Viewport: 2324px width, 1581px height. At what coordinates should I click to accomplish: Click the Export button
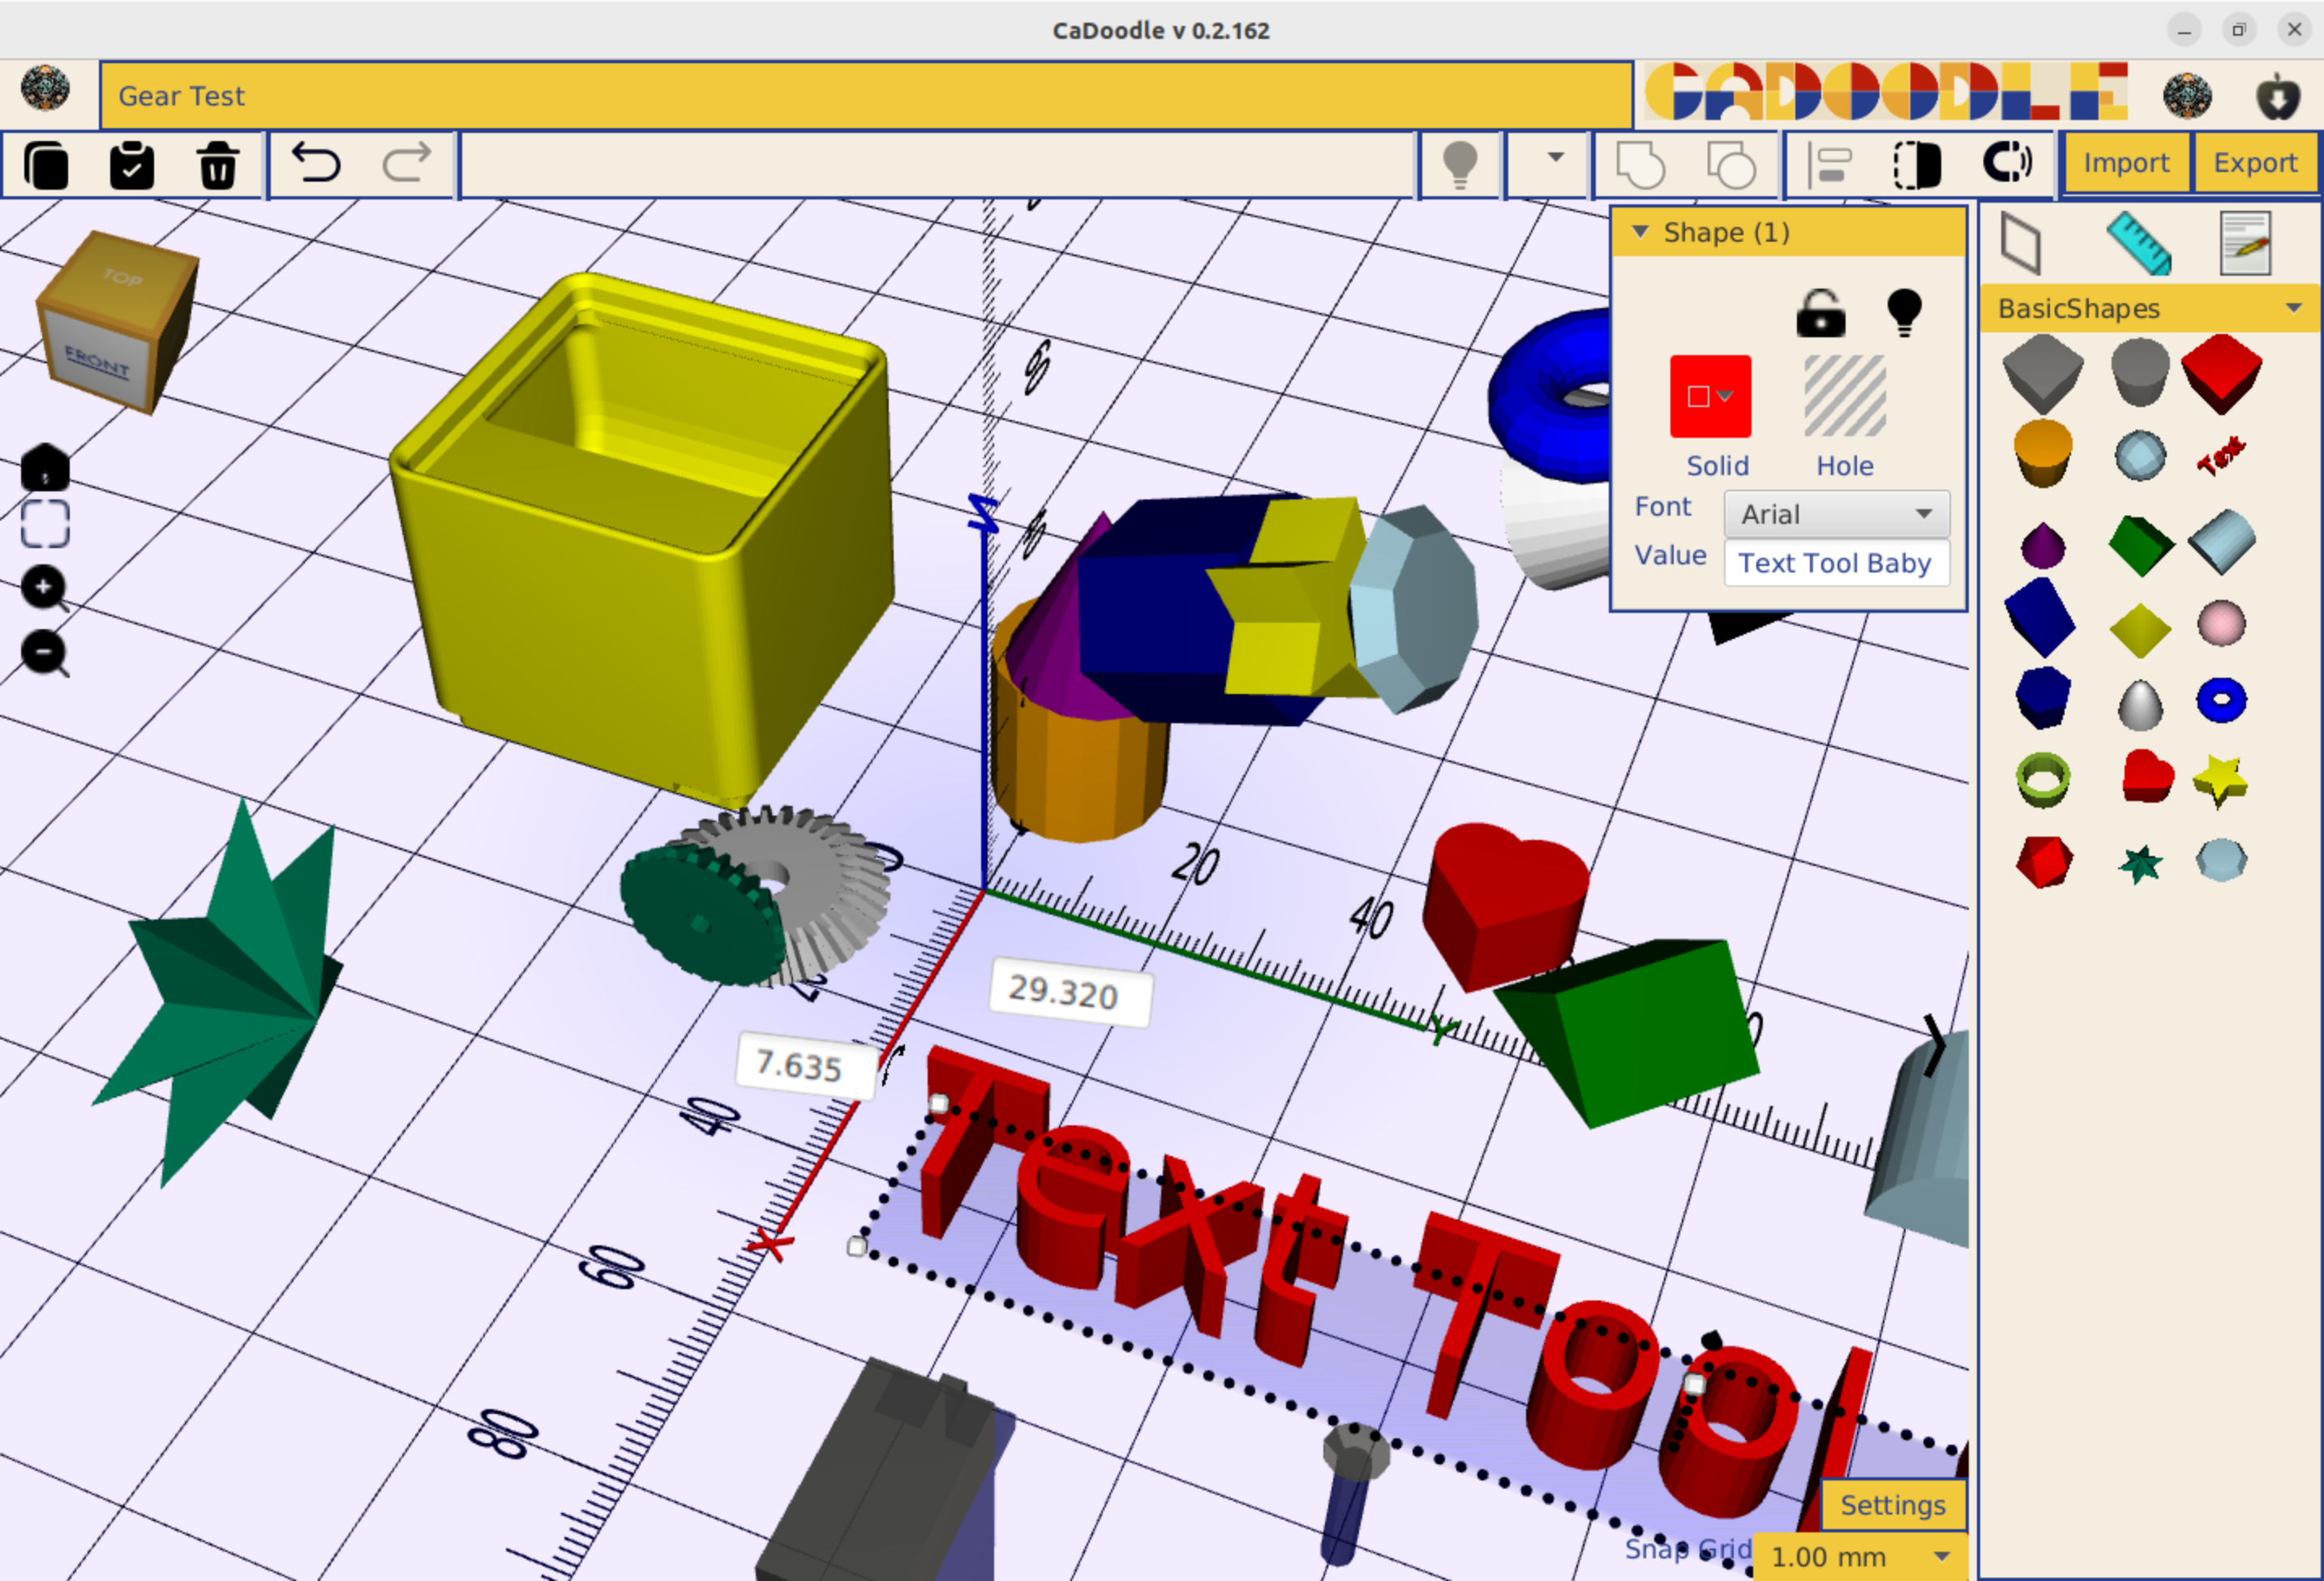pyautogui.click(x=2254, y=163)
